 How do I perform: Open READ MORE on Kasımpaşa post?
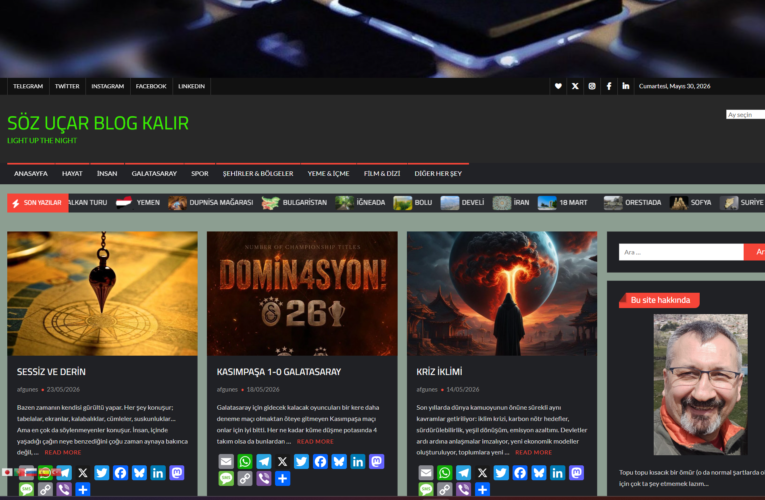315,441
